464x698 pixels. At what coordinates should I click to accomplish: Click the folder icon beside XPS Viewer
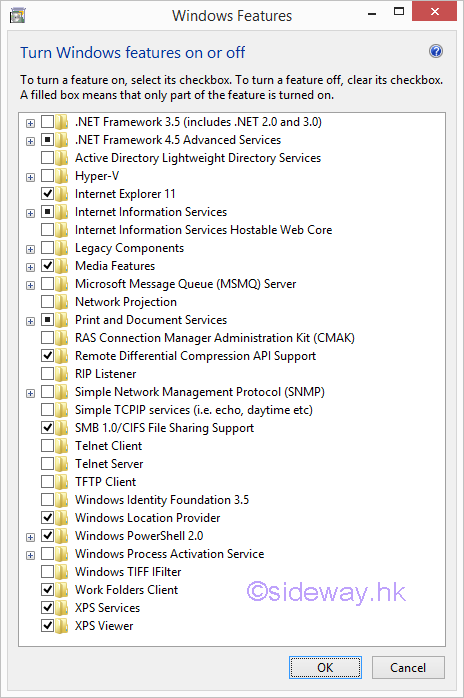[x=62, y=625]
